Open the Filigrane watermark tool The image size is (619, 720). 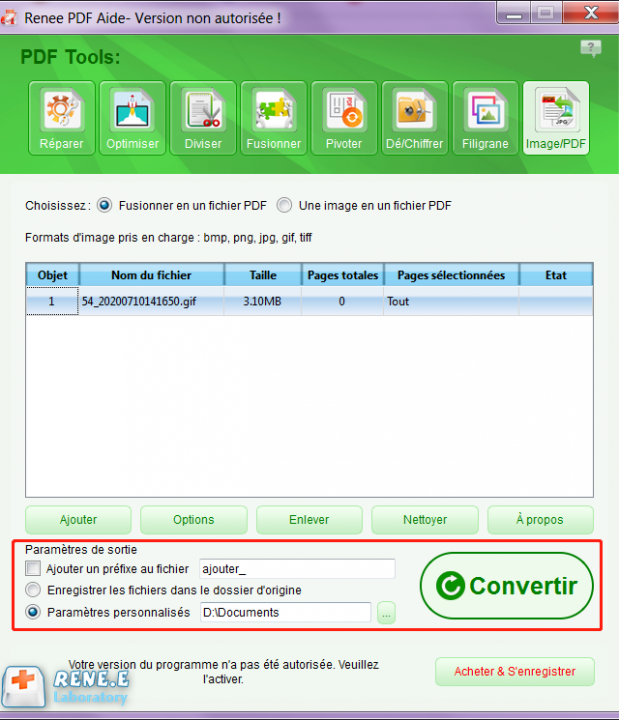pos(485,118)
